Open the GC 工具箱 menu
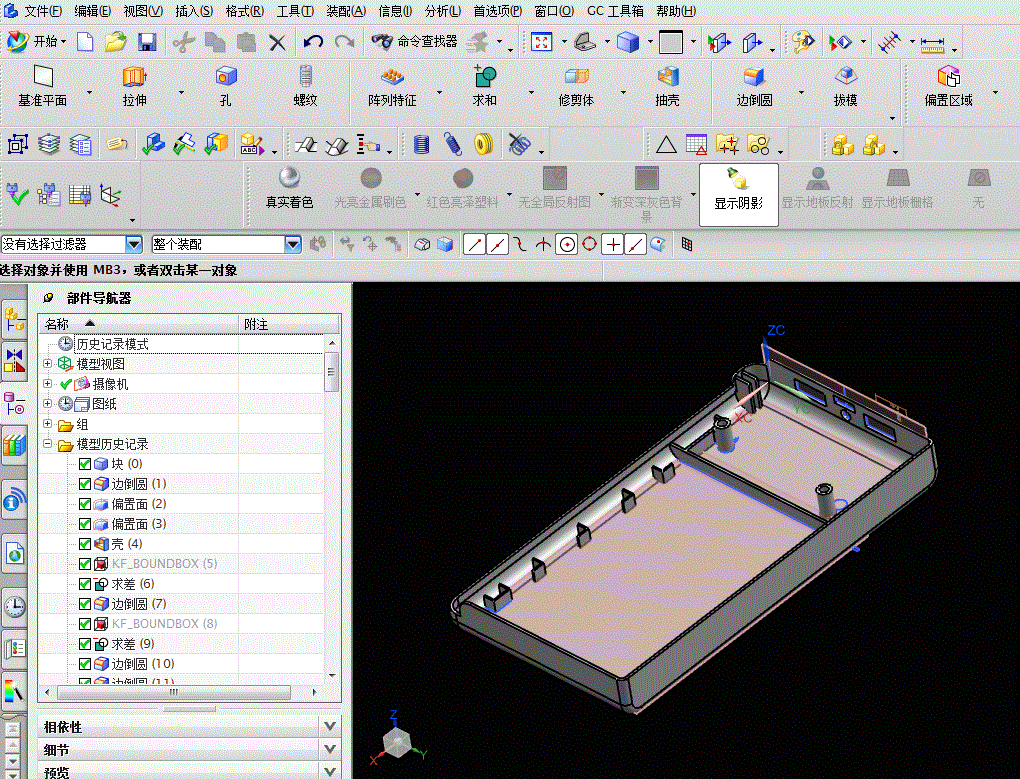Screen dimensions: 1020x779 [x=615, y=11]
